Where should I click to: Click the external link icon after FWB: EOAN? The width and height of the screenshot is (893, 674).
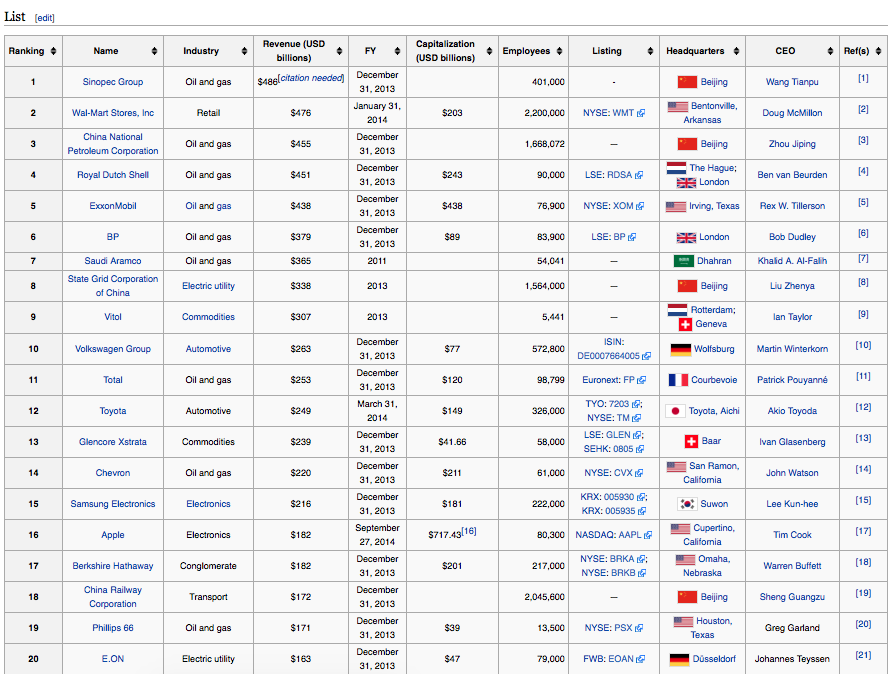point(641,659)
